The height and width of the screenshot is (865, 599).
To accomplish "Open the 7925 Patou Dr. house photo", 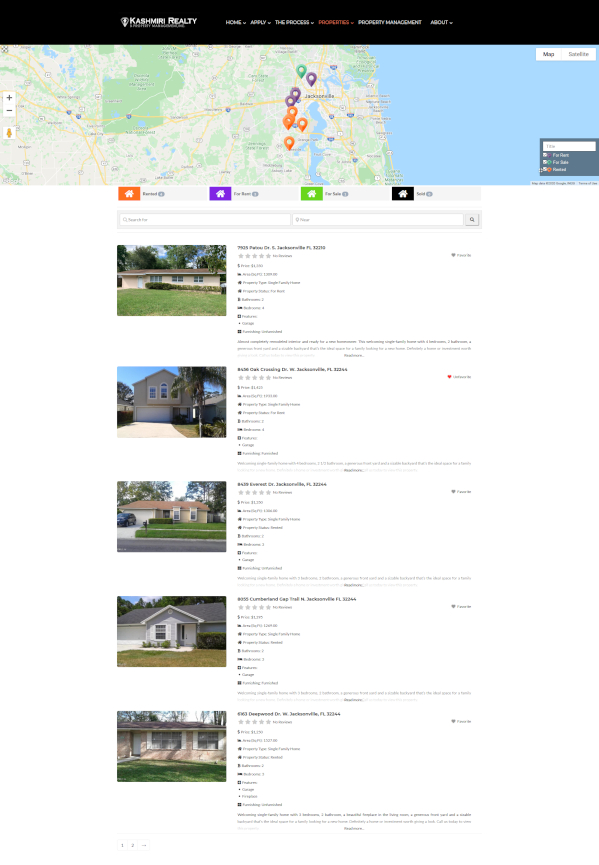I will [172, 280].
